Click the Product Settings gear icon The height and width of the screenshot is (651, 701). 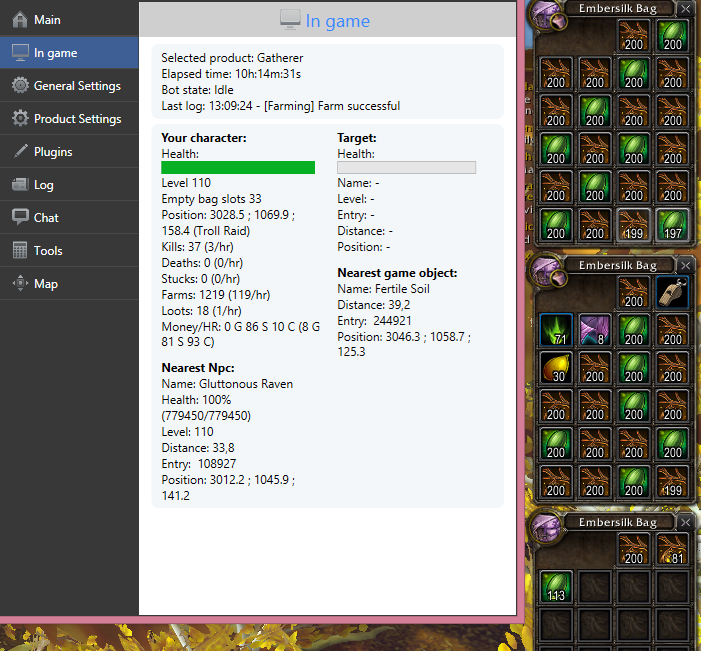20,119
